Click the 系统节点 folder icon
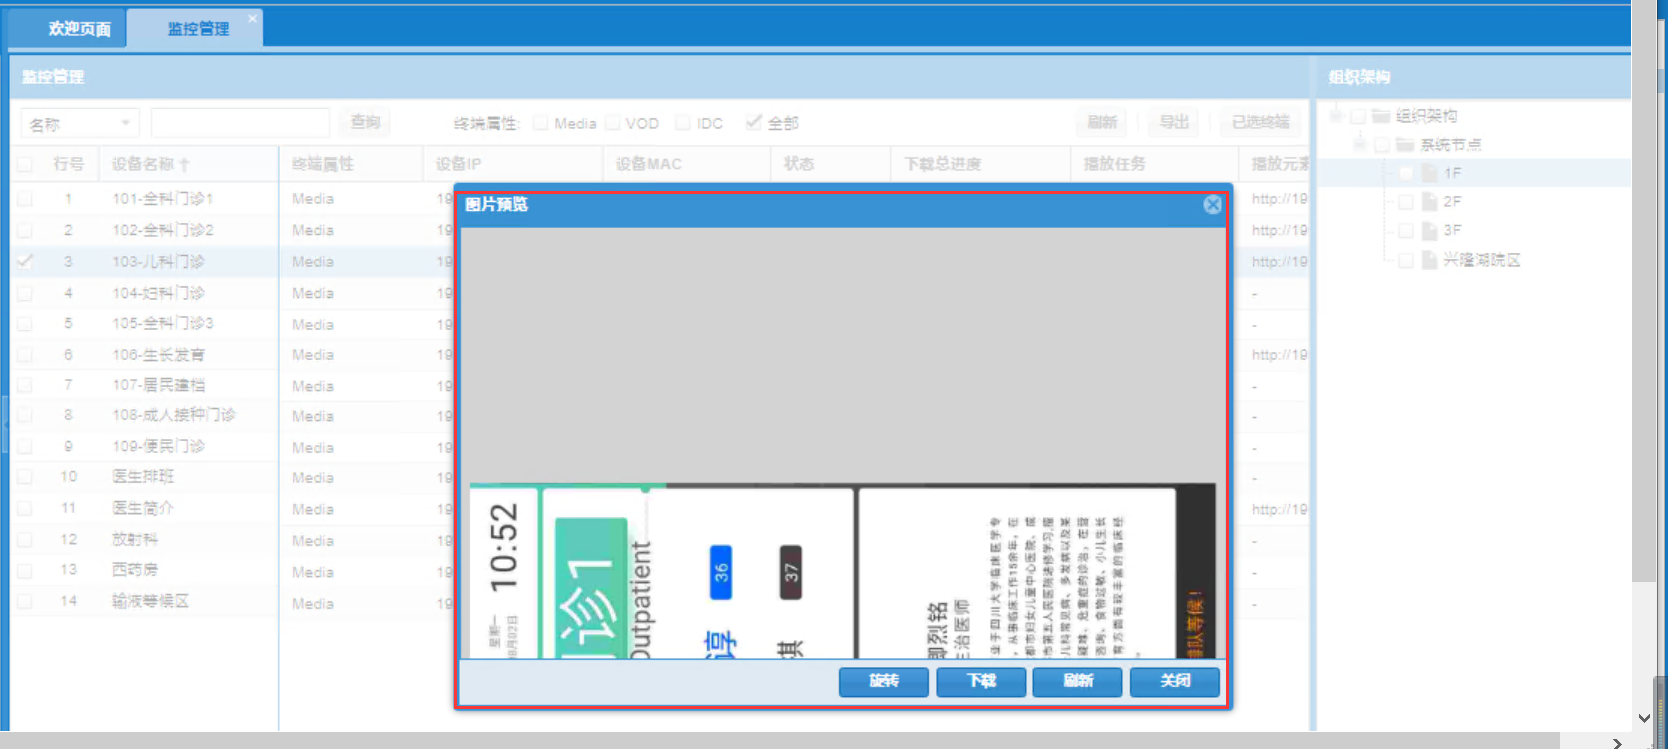The height and width of the screenshot is (749, 1668). point(1405,145)
